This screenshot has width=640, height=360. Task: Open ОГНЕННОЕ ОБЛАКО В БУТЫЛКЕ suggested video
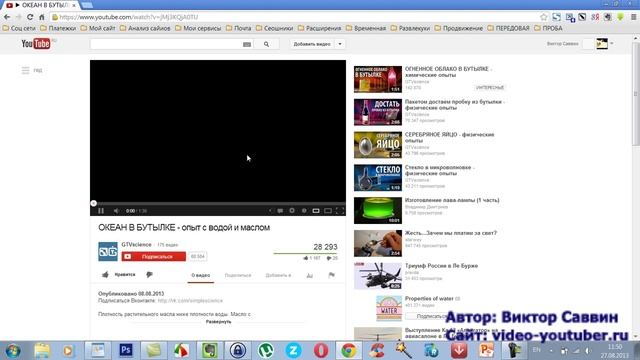coord(448,72)
